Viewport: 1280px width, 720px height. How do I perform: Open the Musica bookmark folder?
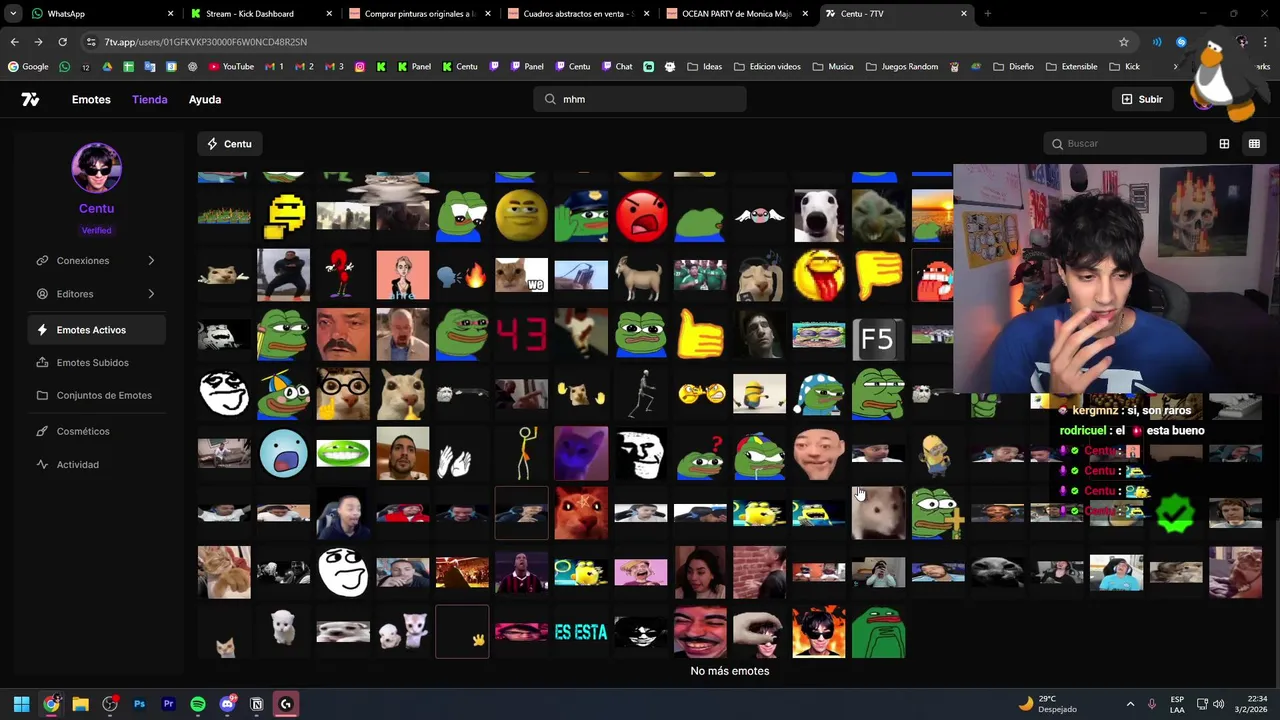point(833,67)
